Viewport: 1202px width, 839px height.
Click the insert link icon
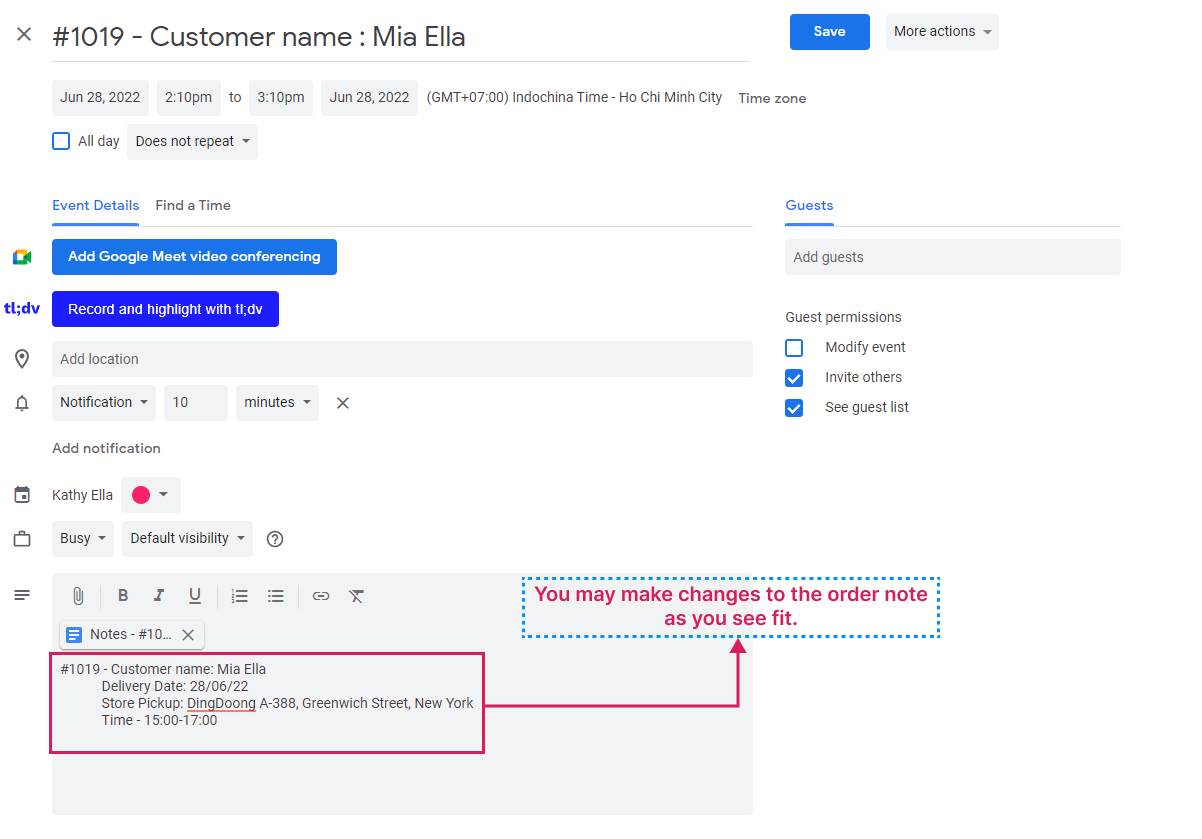tap(321, 596)
